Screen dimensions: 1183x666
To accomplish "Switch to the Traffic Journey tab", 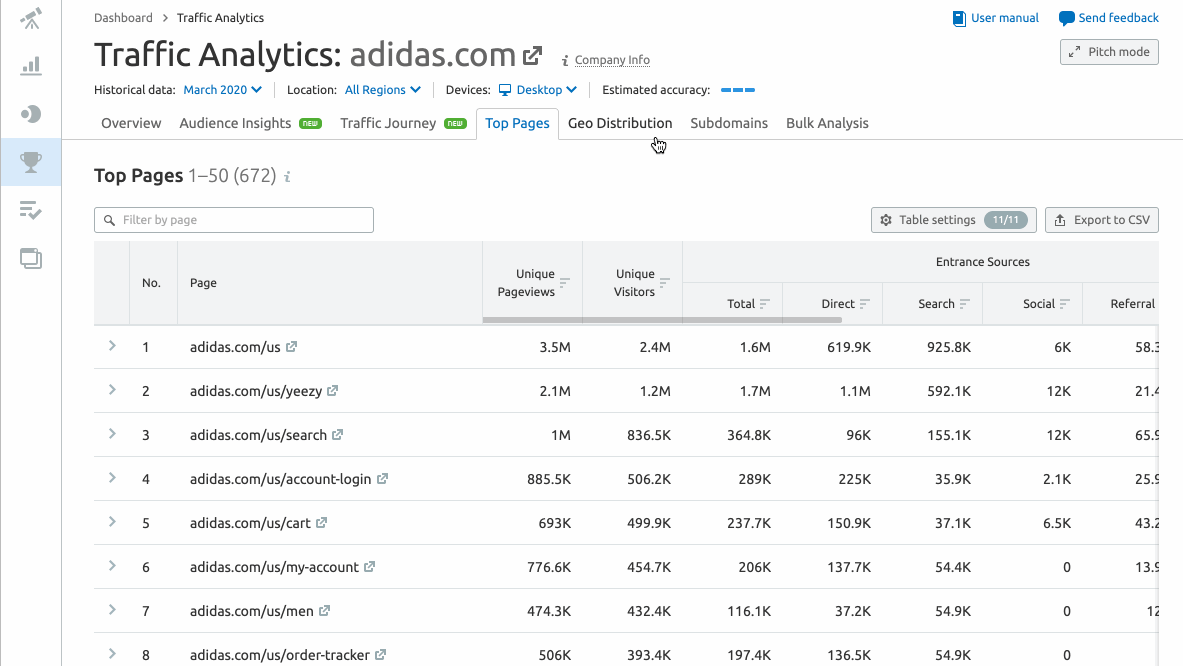I will tap(404, 124).
